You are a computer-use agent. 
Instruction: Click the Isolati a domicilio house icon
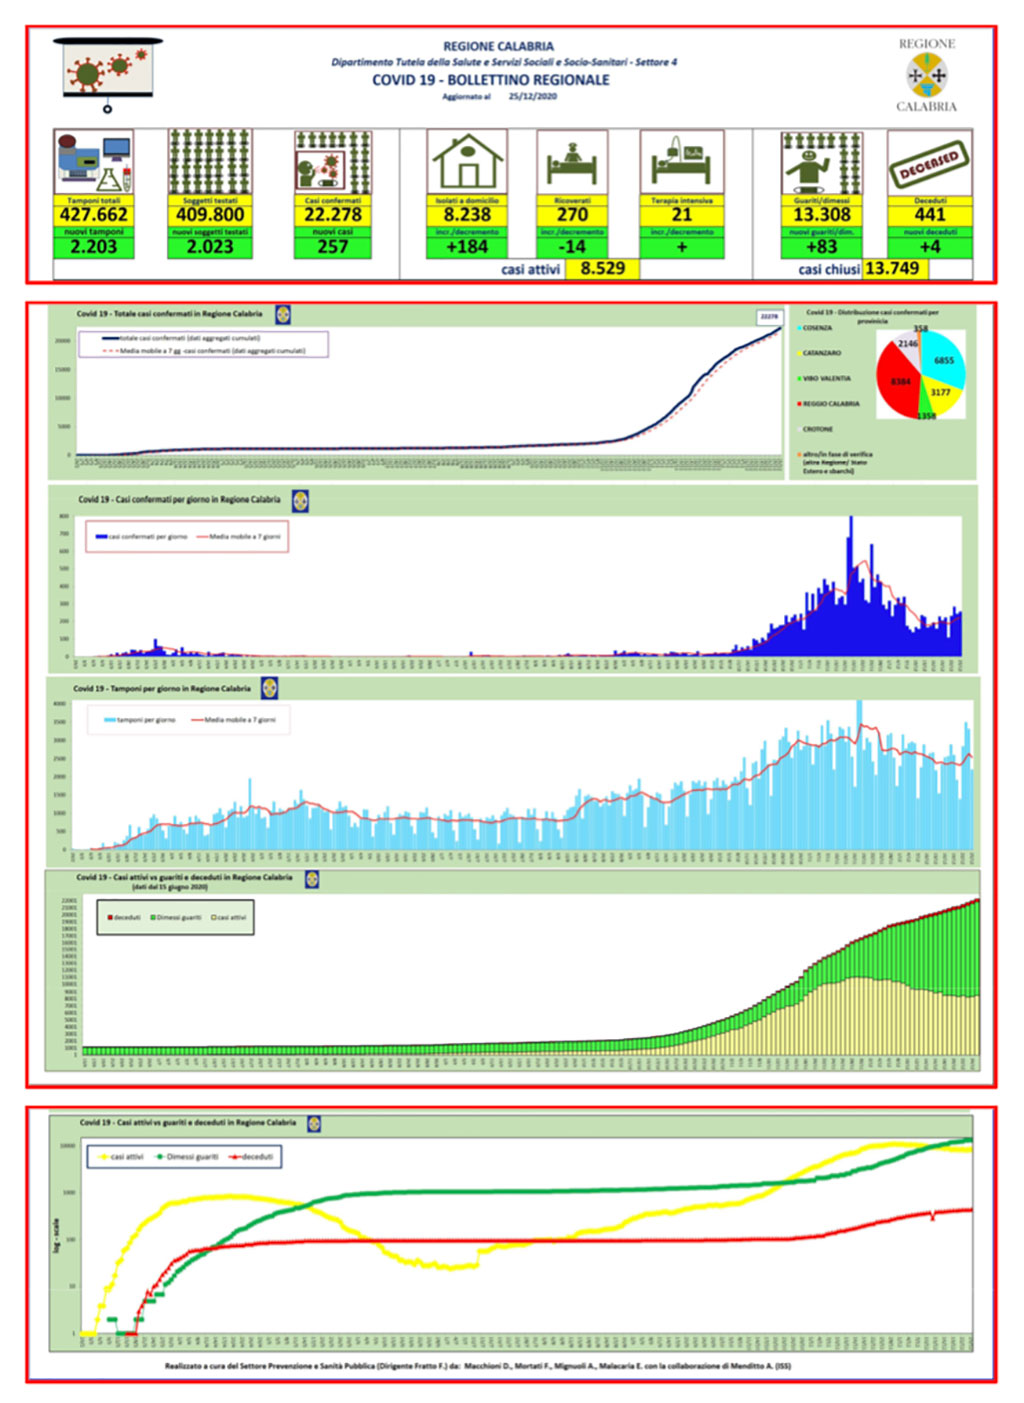tap(467, 162)
